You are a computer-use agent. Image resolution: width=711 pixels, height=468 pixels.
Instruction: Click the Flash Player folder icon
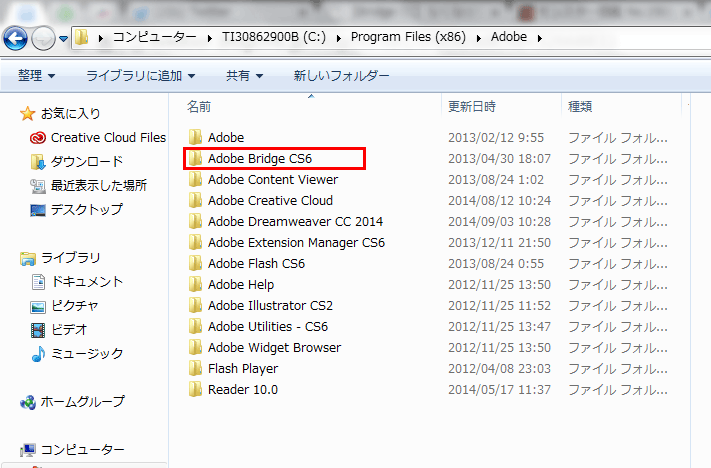[195, 368]
